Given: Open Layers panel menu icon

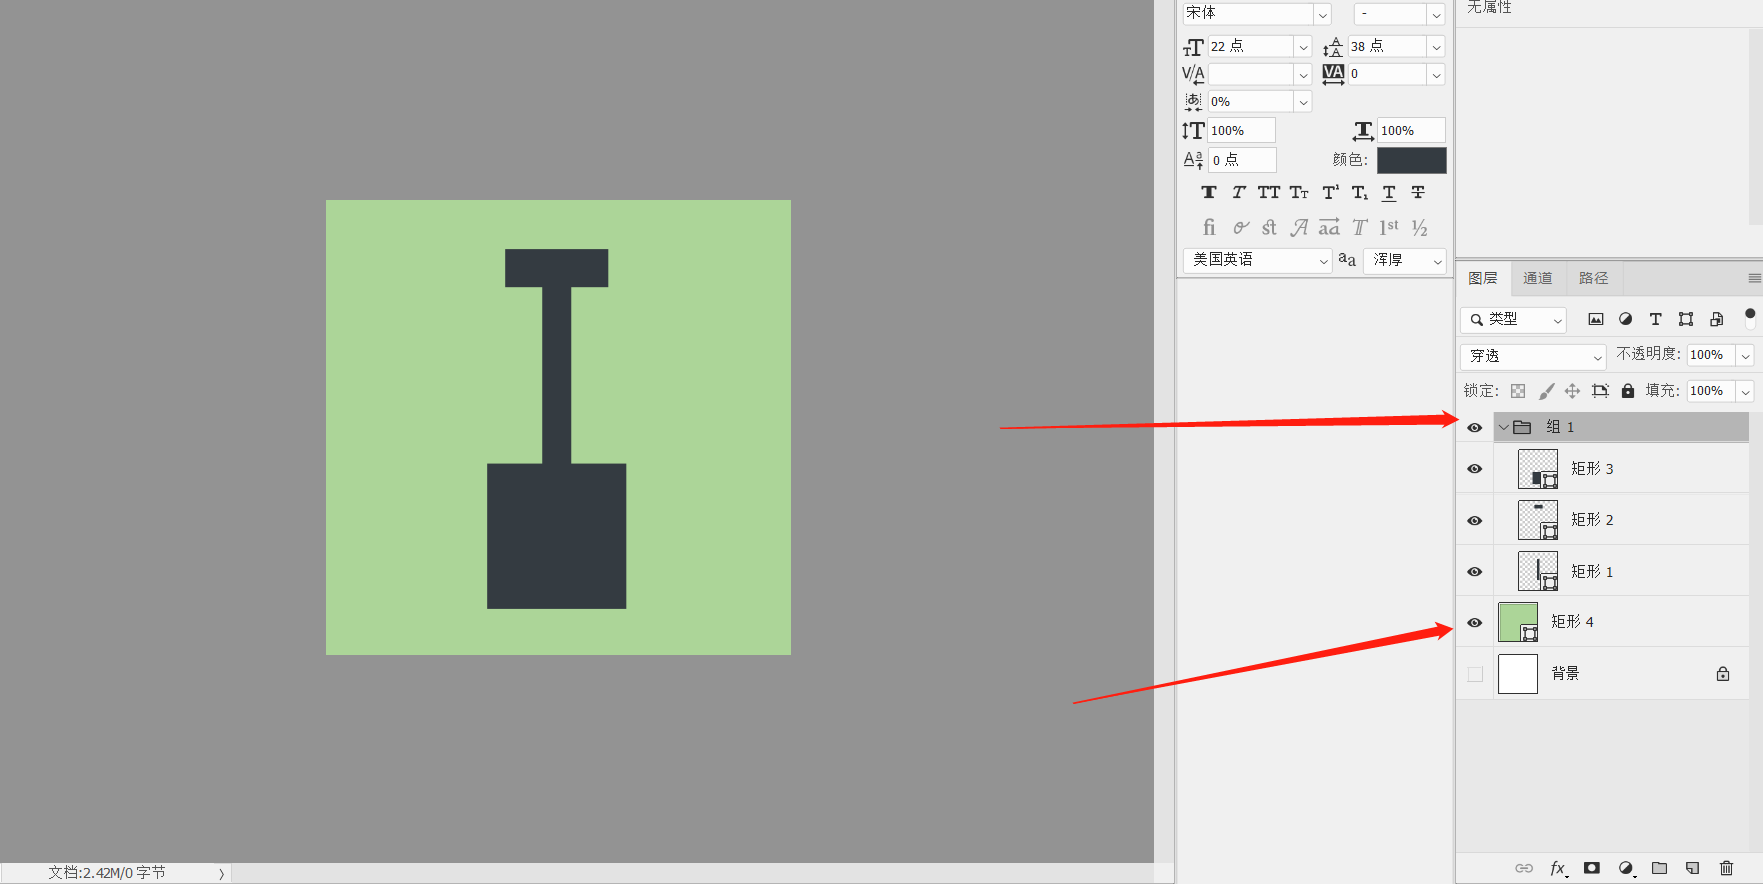Looking at the screenshot, I should pyautogui.click(x=1754, y=278).
